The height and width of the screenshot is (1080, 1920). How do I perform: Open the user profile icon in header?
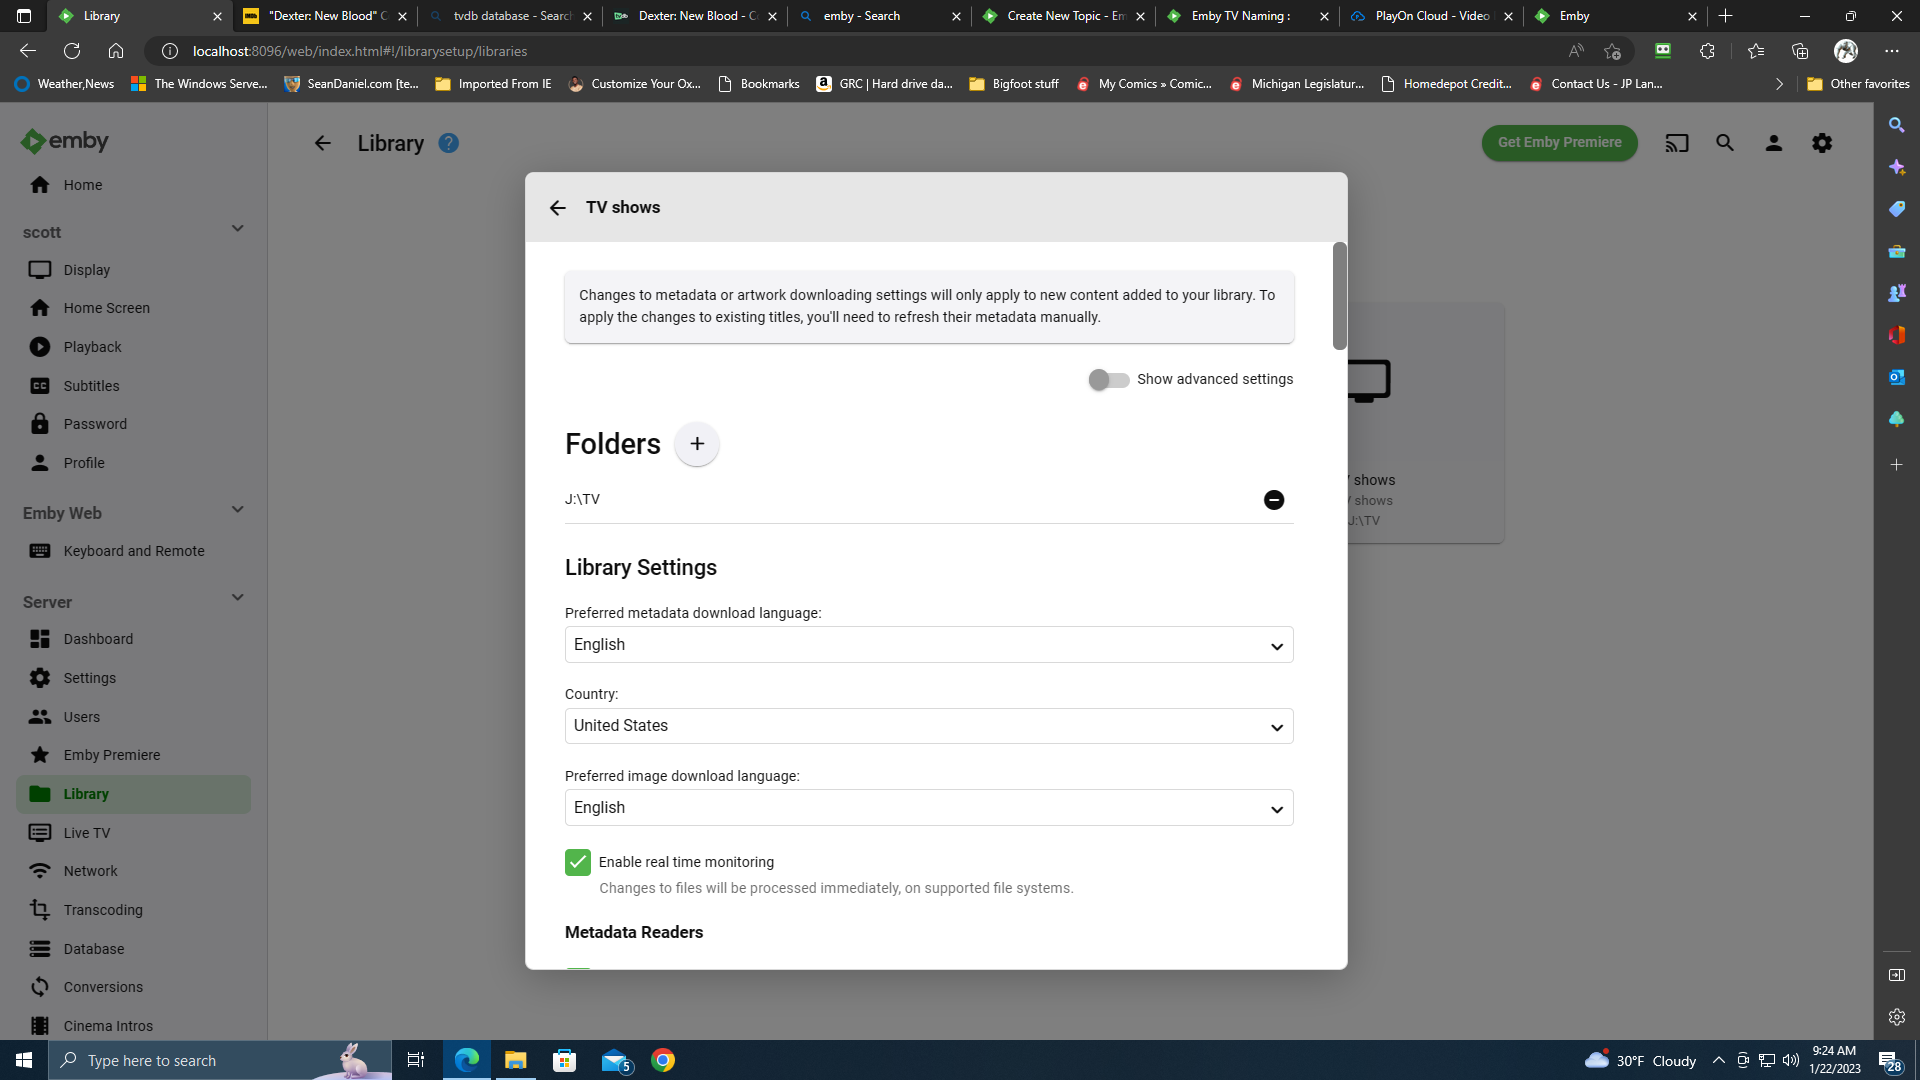click(1774, 143)
